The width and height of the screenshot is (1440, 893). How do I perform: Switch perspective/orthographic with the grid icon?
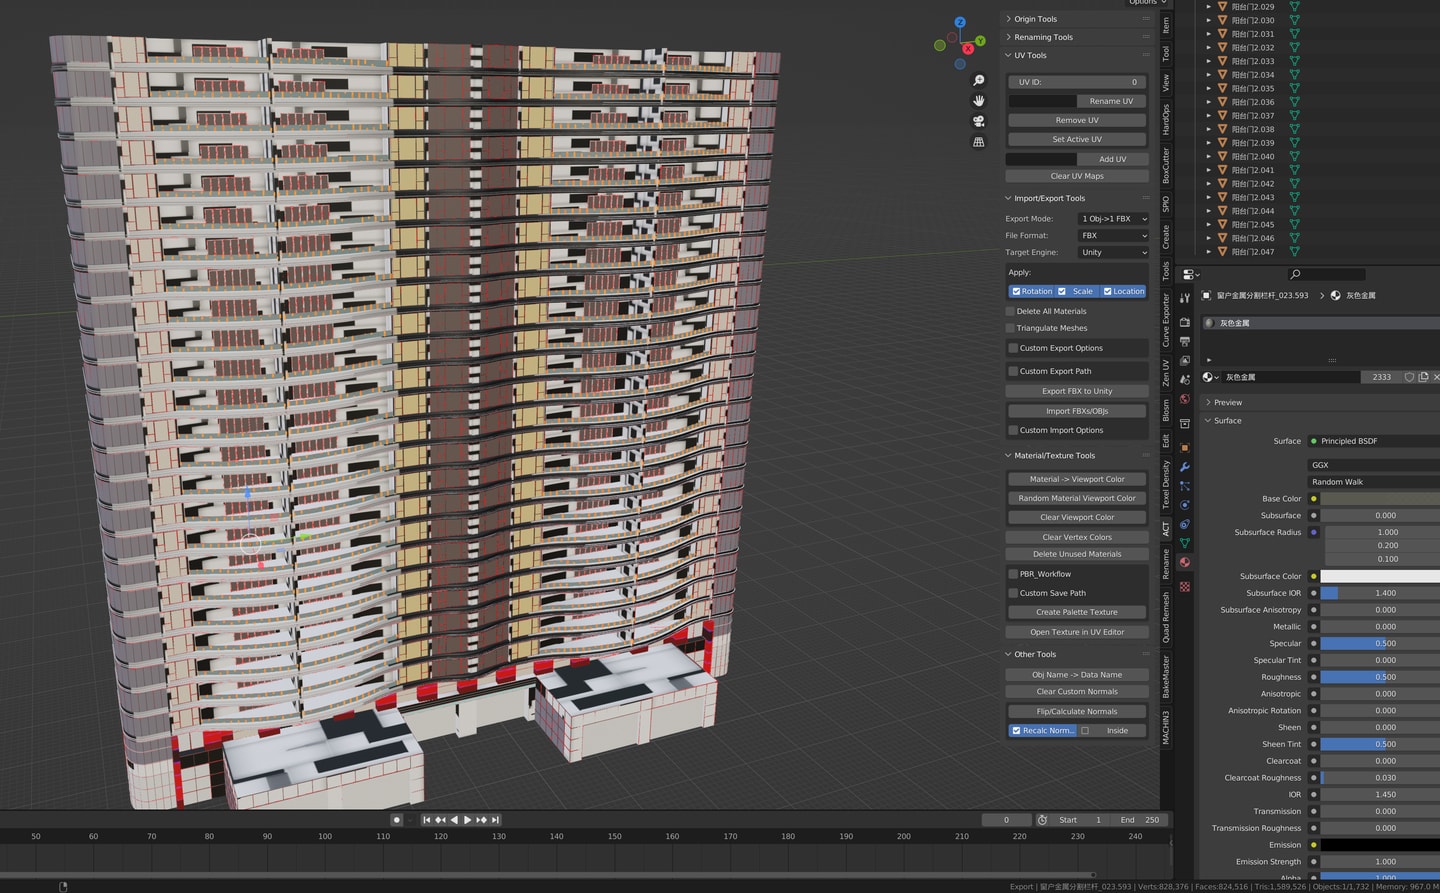979,142
